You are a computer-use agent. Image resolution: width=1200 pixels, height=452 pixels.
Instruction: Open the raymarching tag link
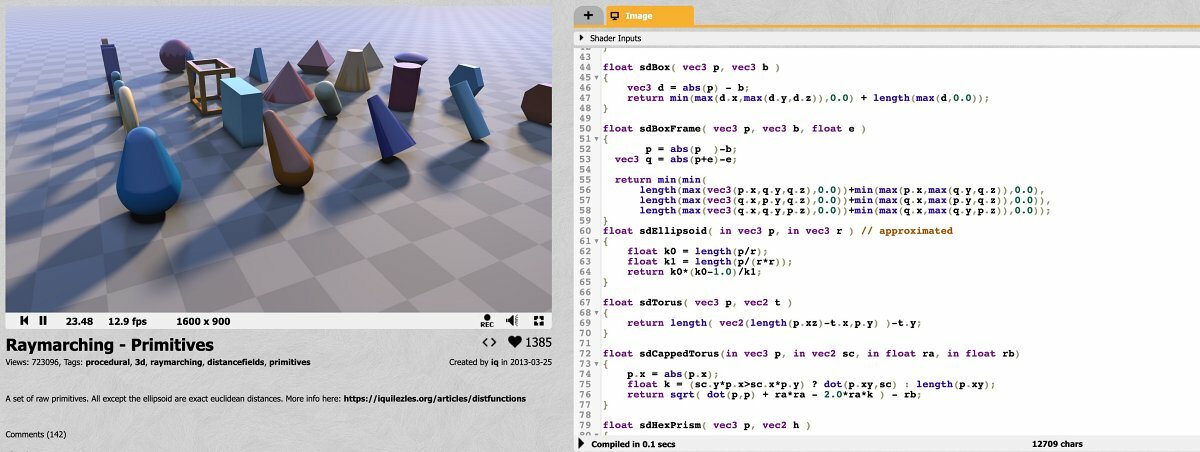point(175,362)
